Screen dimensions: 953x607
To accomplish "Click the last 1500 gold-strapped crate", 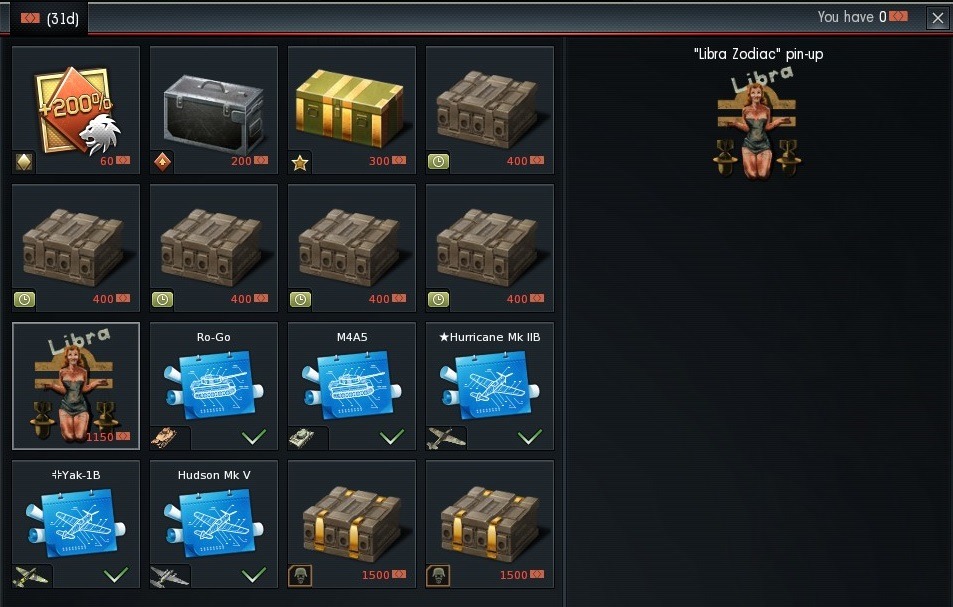I will (x=490, y=524).
